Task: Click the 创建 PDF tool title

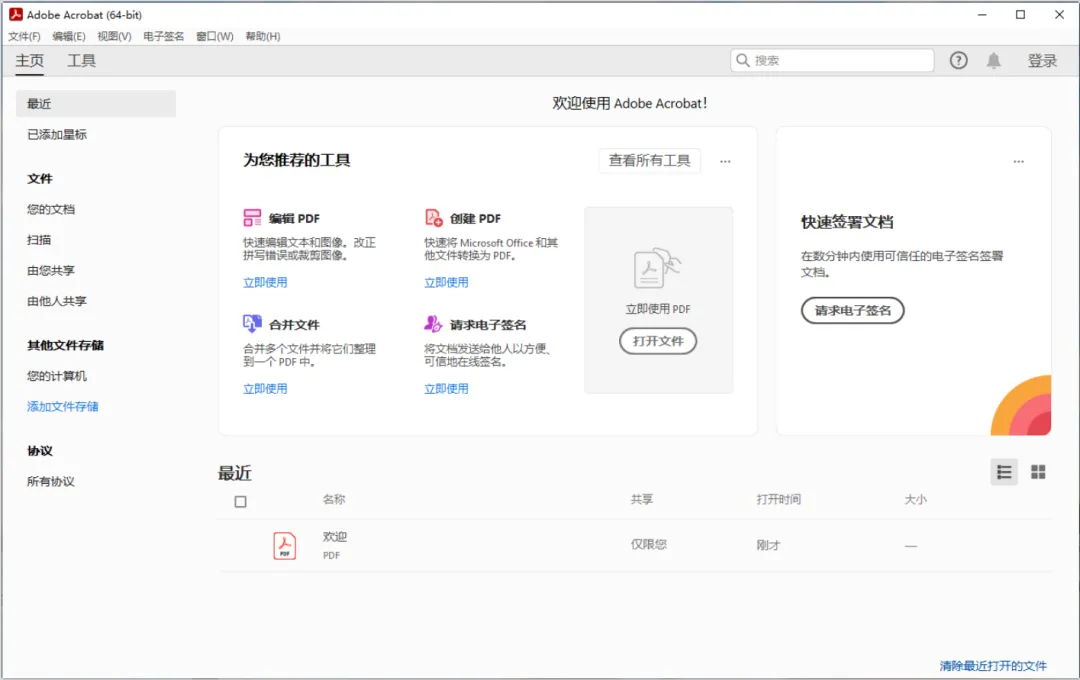Action: click(475, 218)
